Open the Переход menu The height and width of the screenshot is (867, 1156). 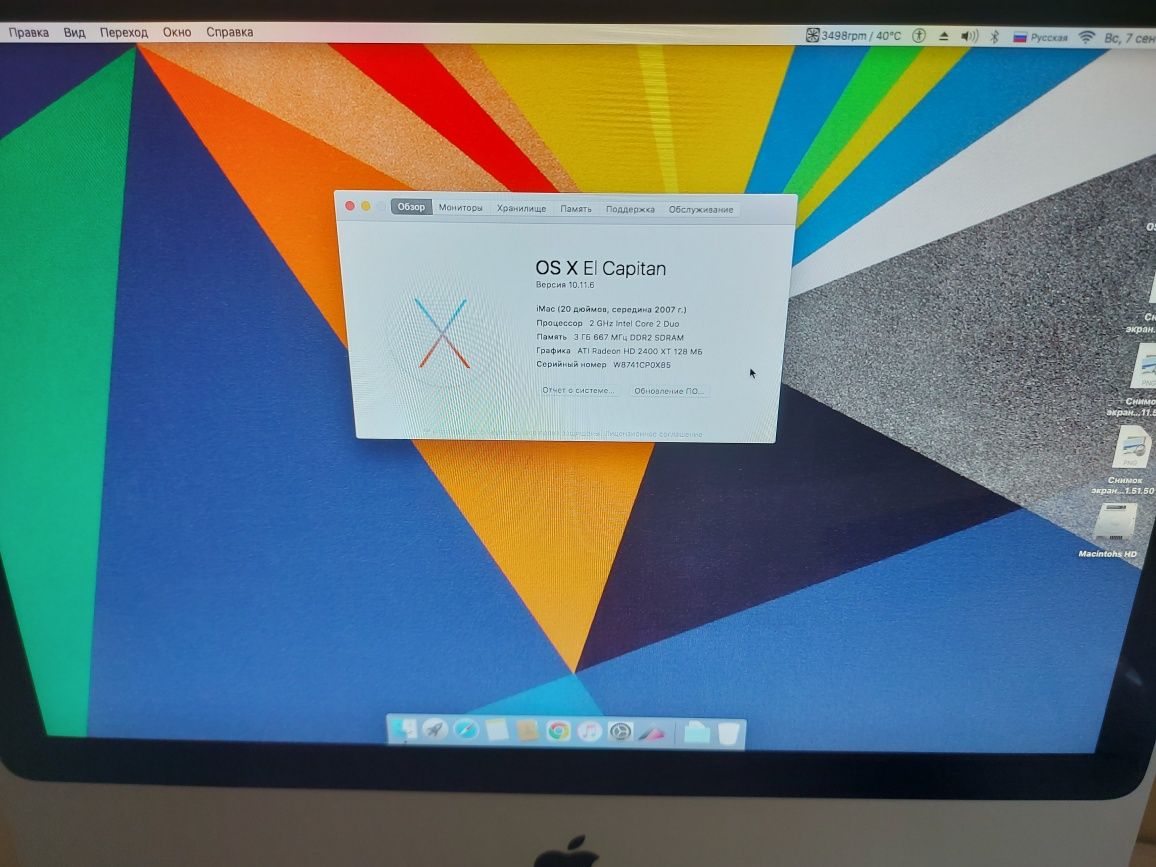[124, 32]
